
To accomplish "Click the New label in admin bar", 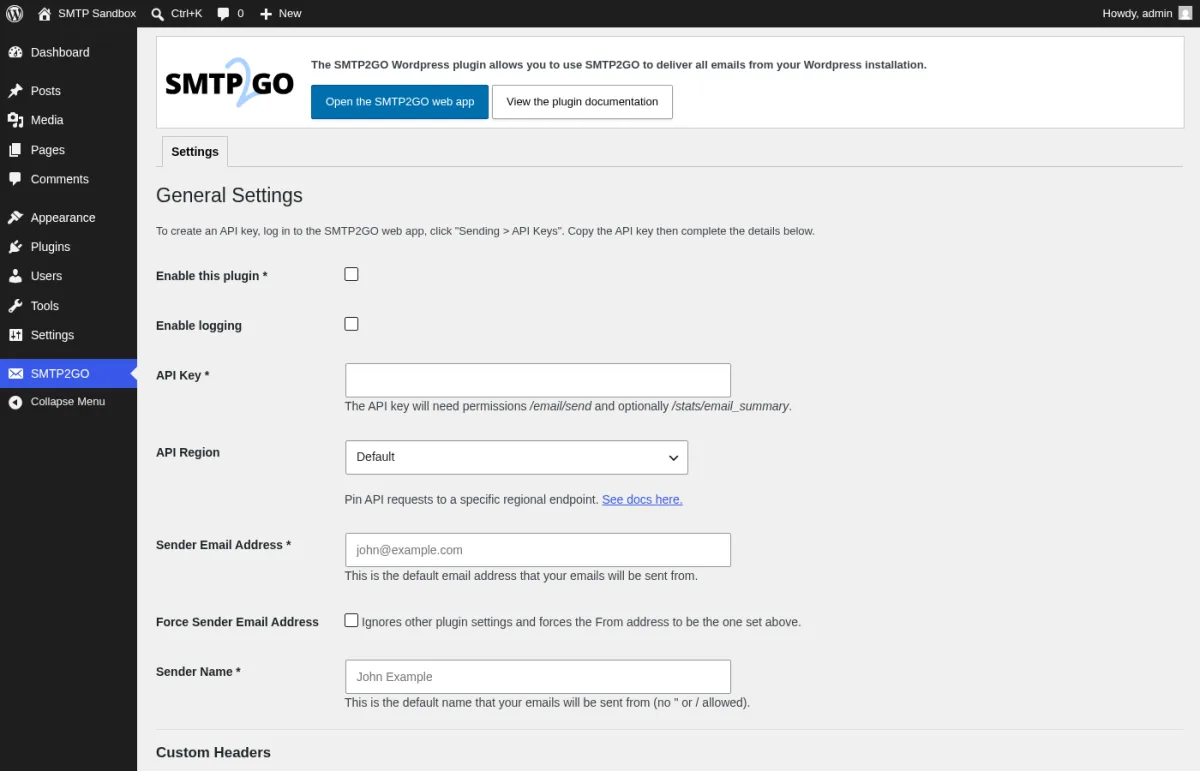I will coord(290,14).
